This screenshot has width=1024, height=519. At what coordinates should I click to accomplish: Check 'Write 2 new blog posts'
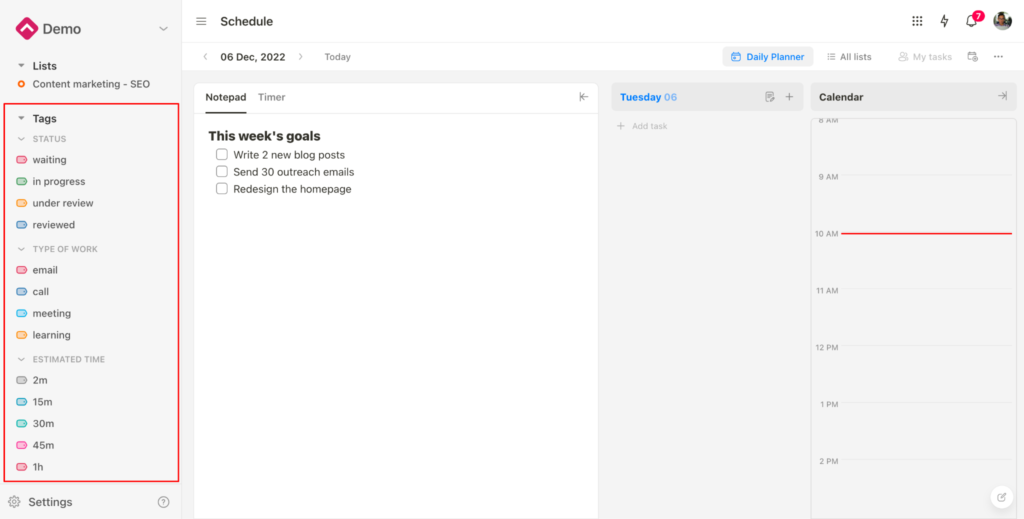point(222,155)
